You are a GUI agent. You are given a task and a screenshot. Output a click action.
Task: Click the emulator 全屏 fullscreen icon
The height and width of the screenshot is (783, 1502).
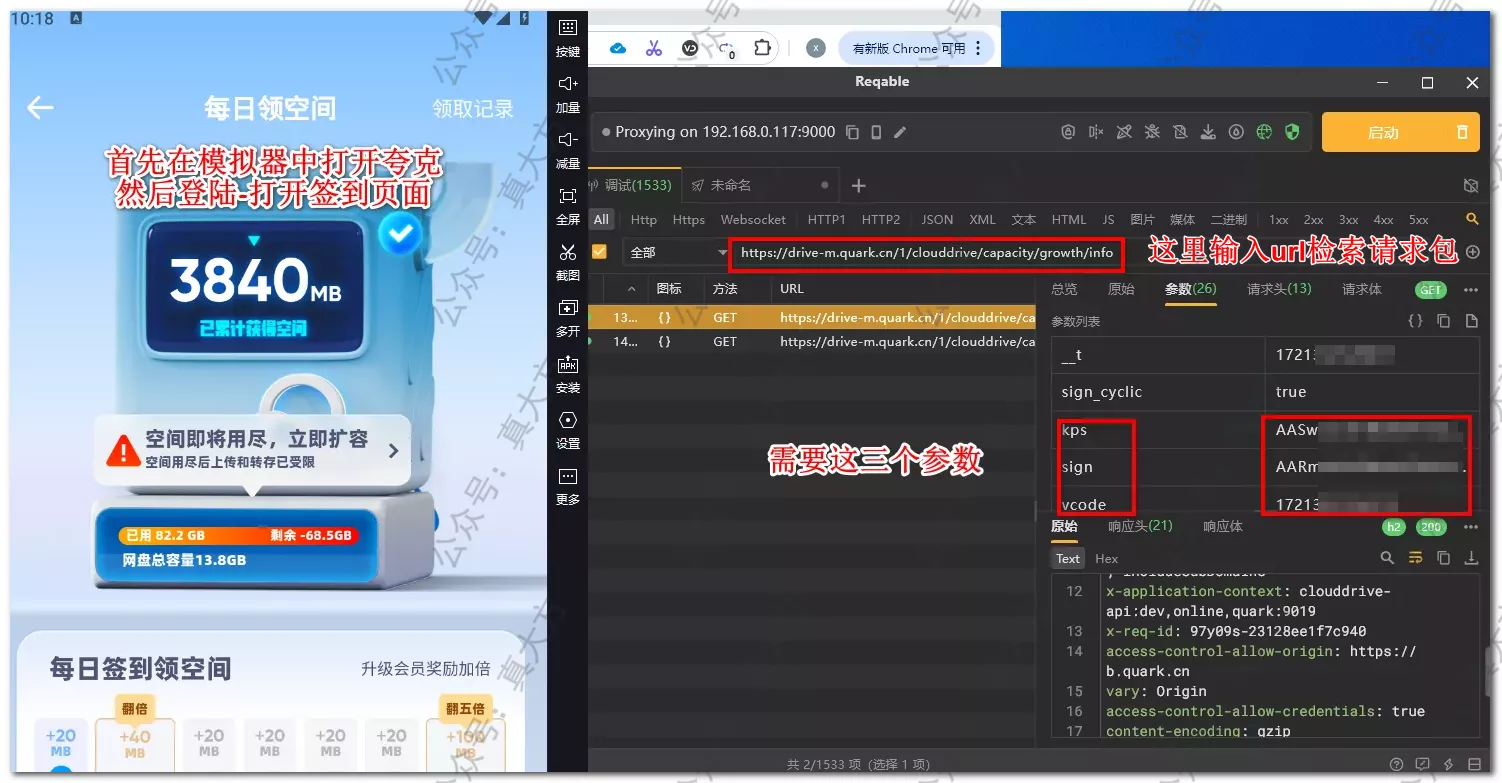(567, 195)
